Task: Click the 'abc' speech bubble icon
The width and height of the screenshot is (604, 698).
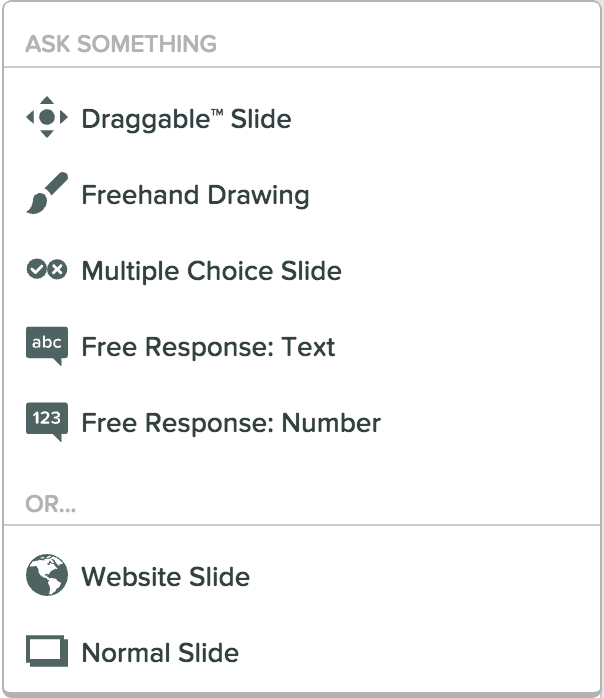Action: pyautogui.click(x=47, y=346)
